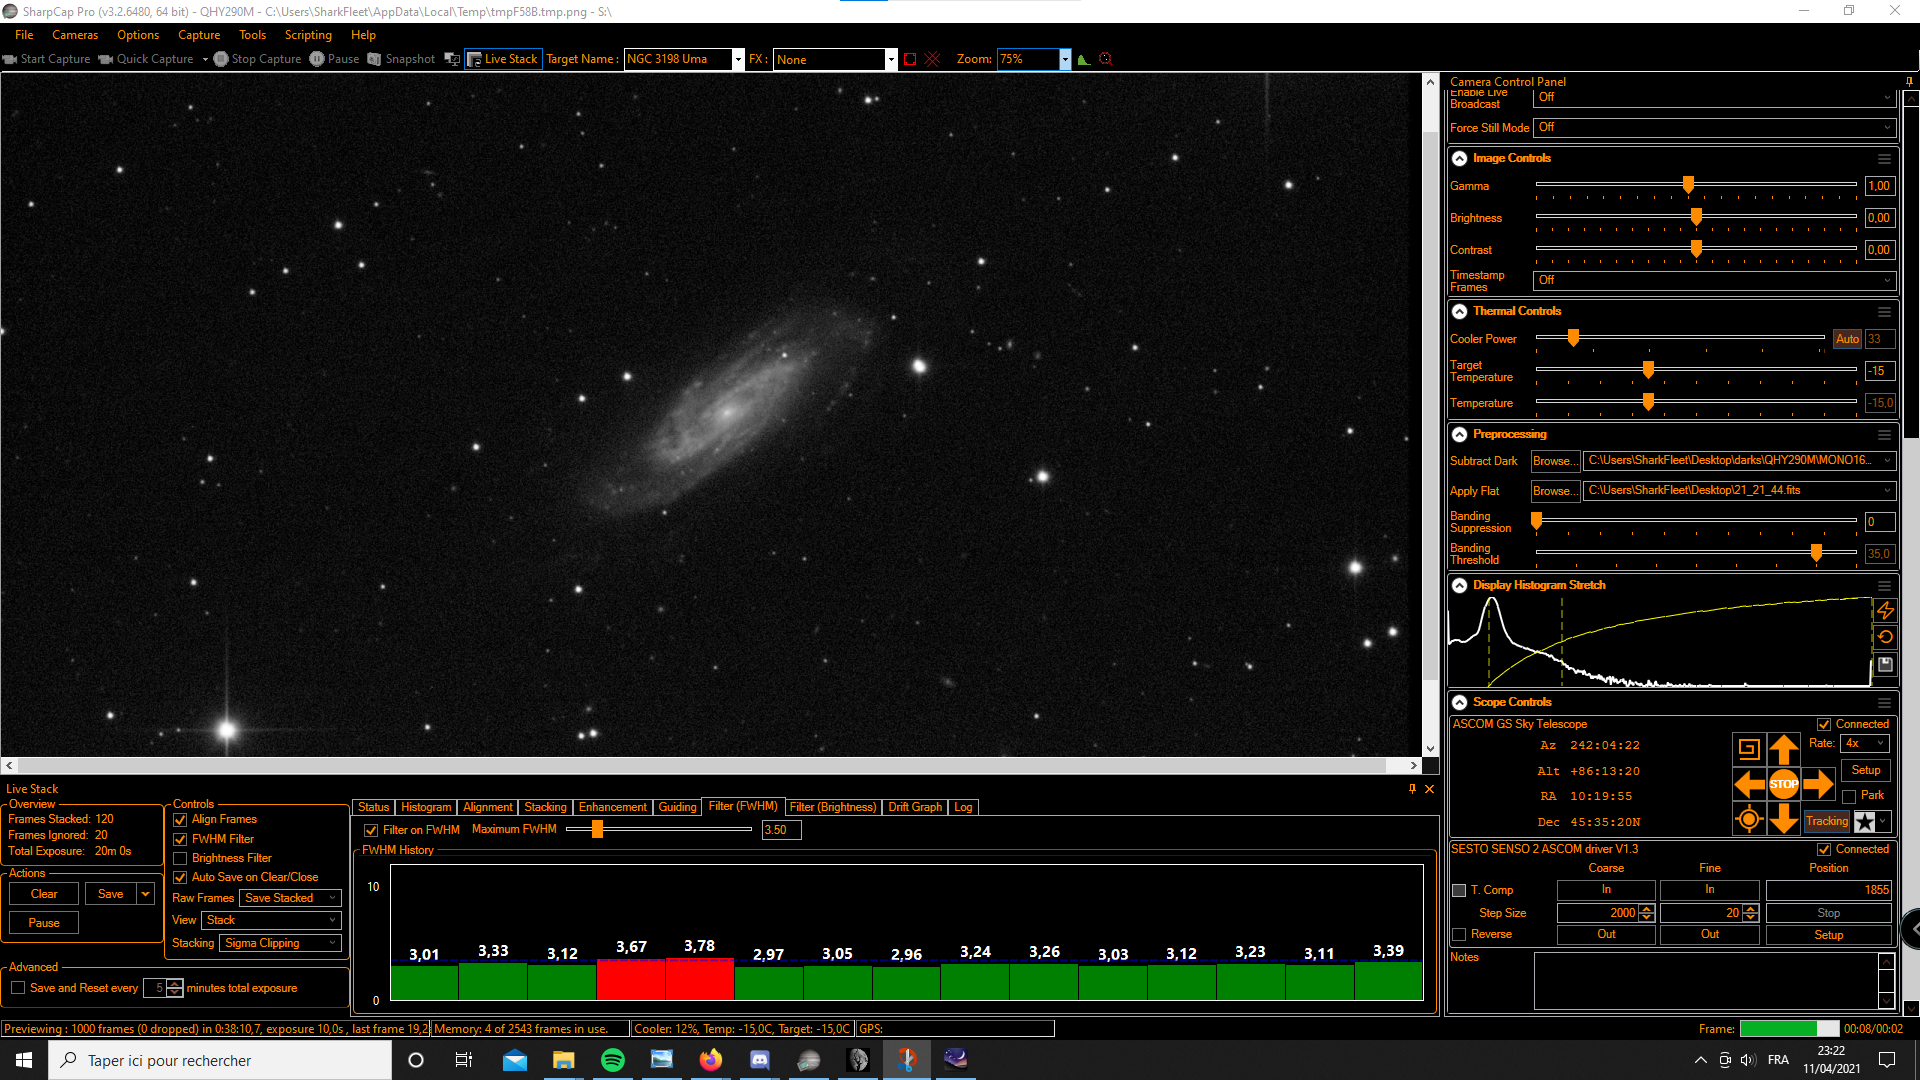Uncheck the FWHM Filter checkbox

(181, 839)
